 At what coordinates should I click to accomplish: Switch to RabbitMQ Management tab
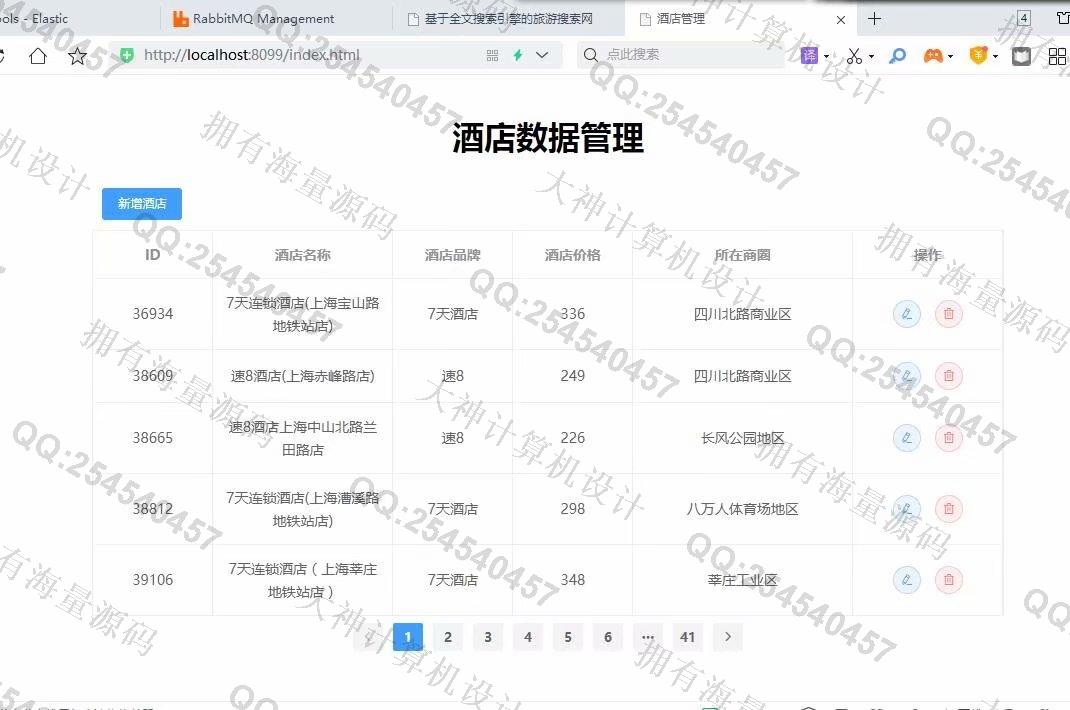point(276,18)
